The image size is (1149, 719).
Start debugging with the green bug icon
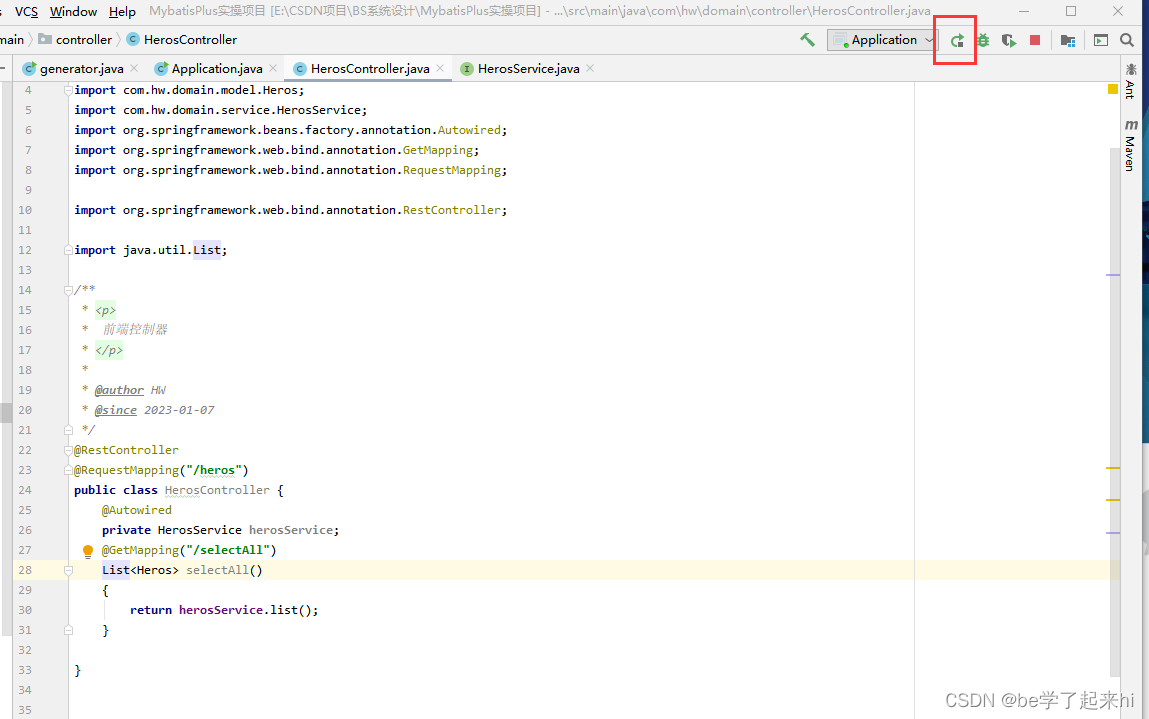983,40
